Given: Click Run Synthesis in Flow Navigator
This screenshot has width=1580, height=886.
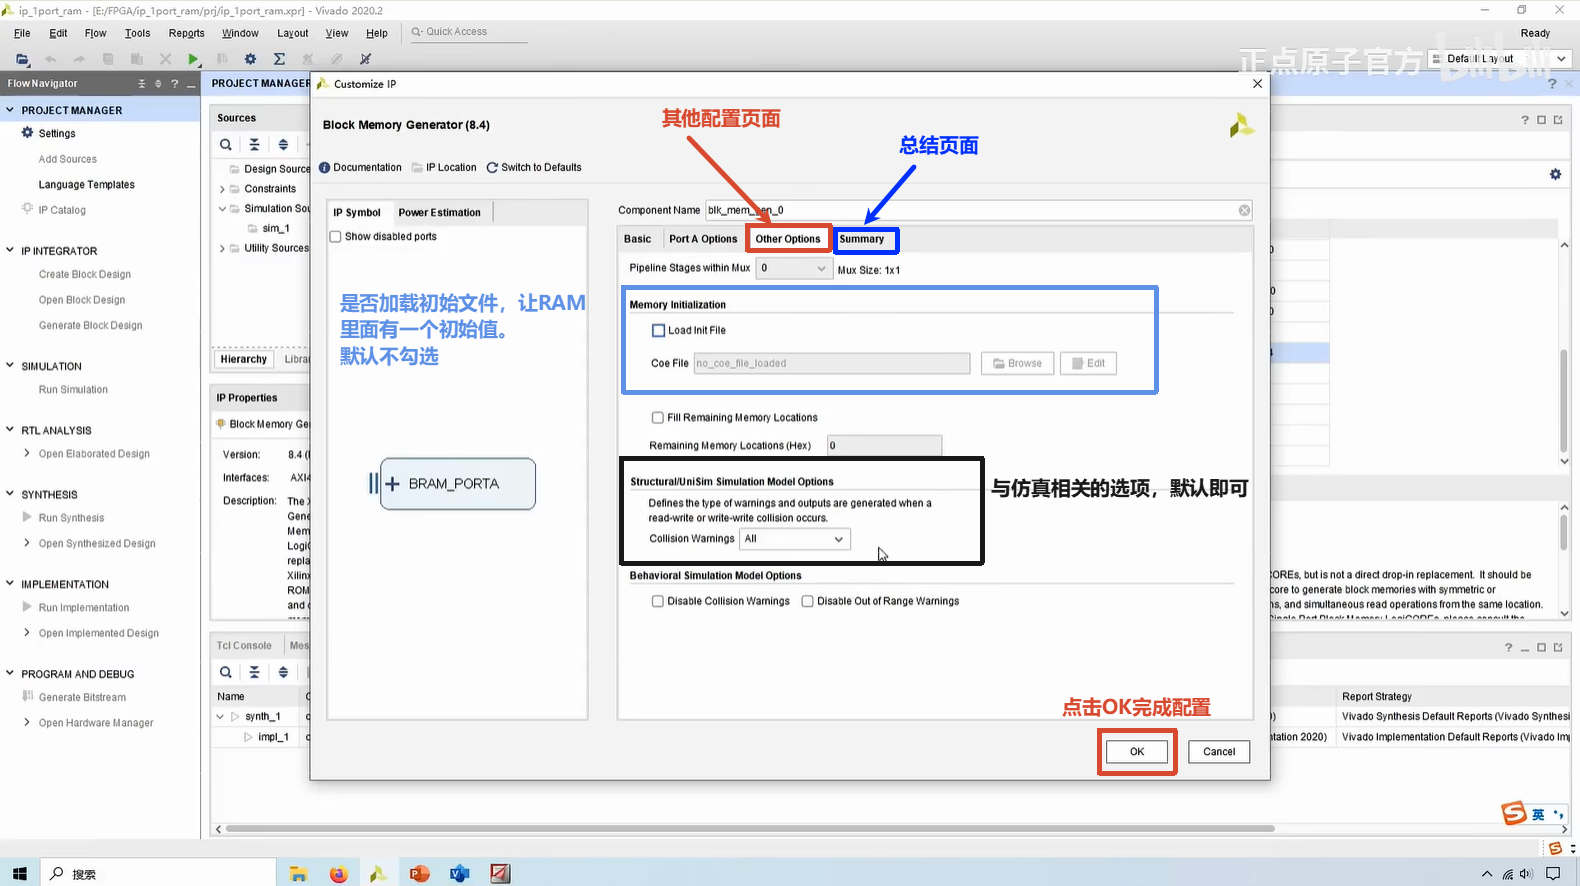Looking at the screenshot, I should click(71, 518).
